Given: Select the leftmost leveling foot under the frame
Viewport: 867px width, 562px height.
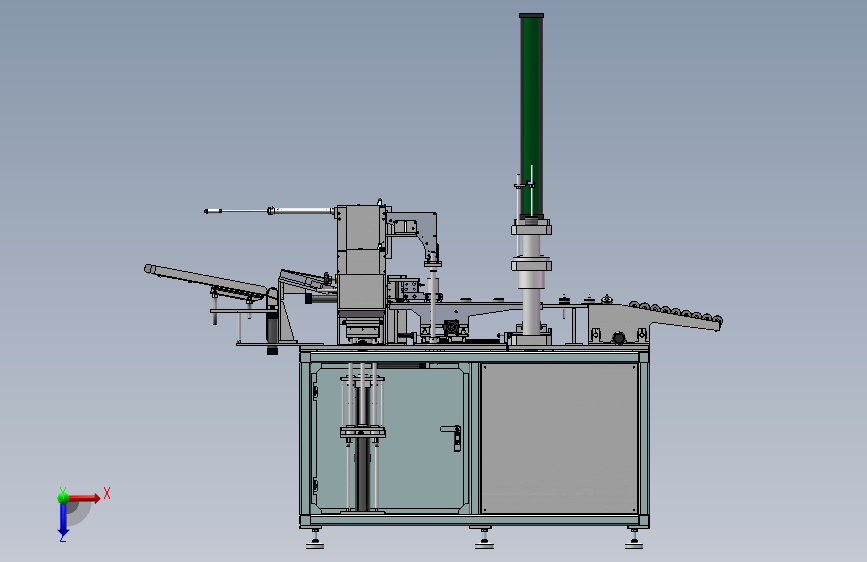Looking at the screenshot, I should pyautogui.click(x=315, y=538).
